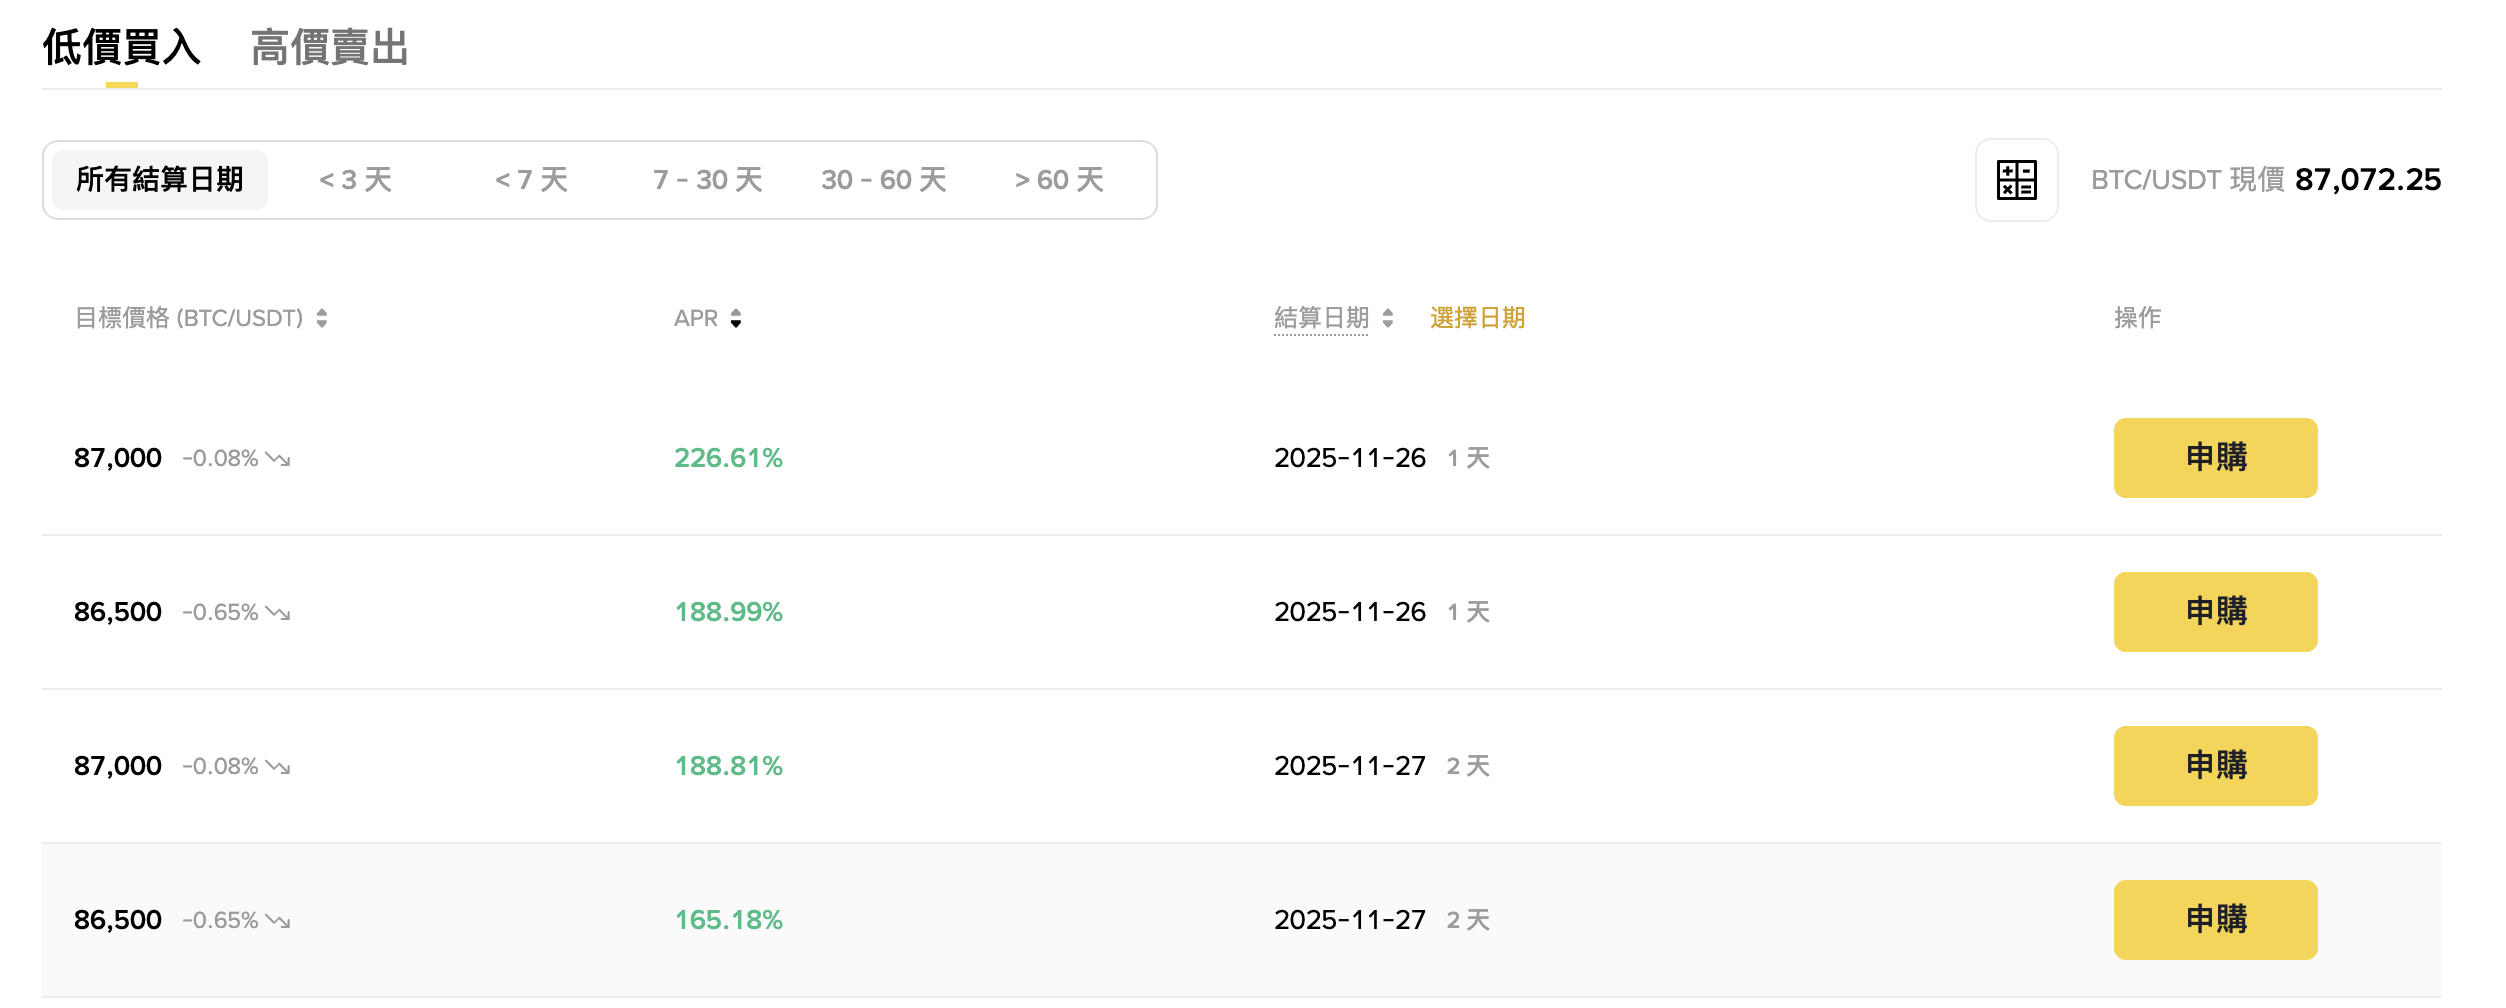Sort by 結算日期 column arrows

click(1388, 319)
